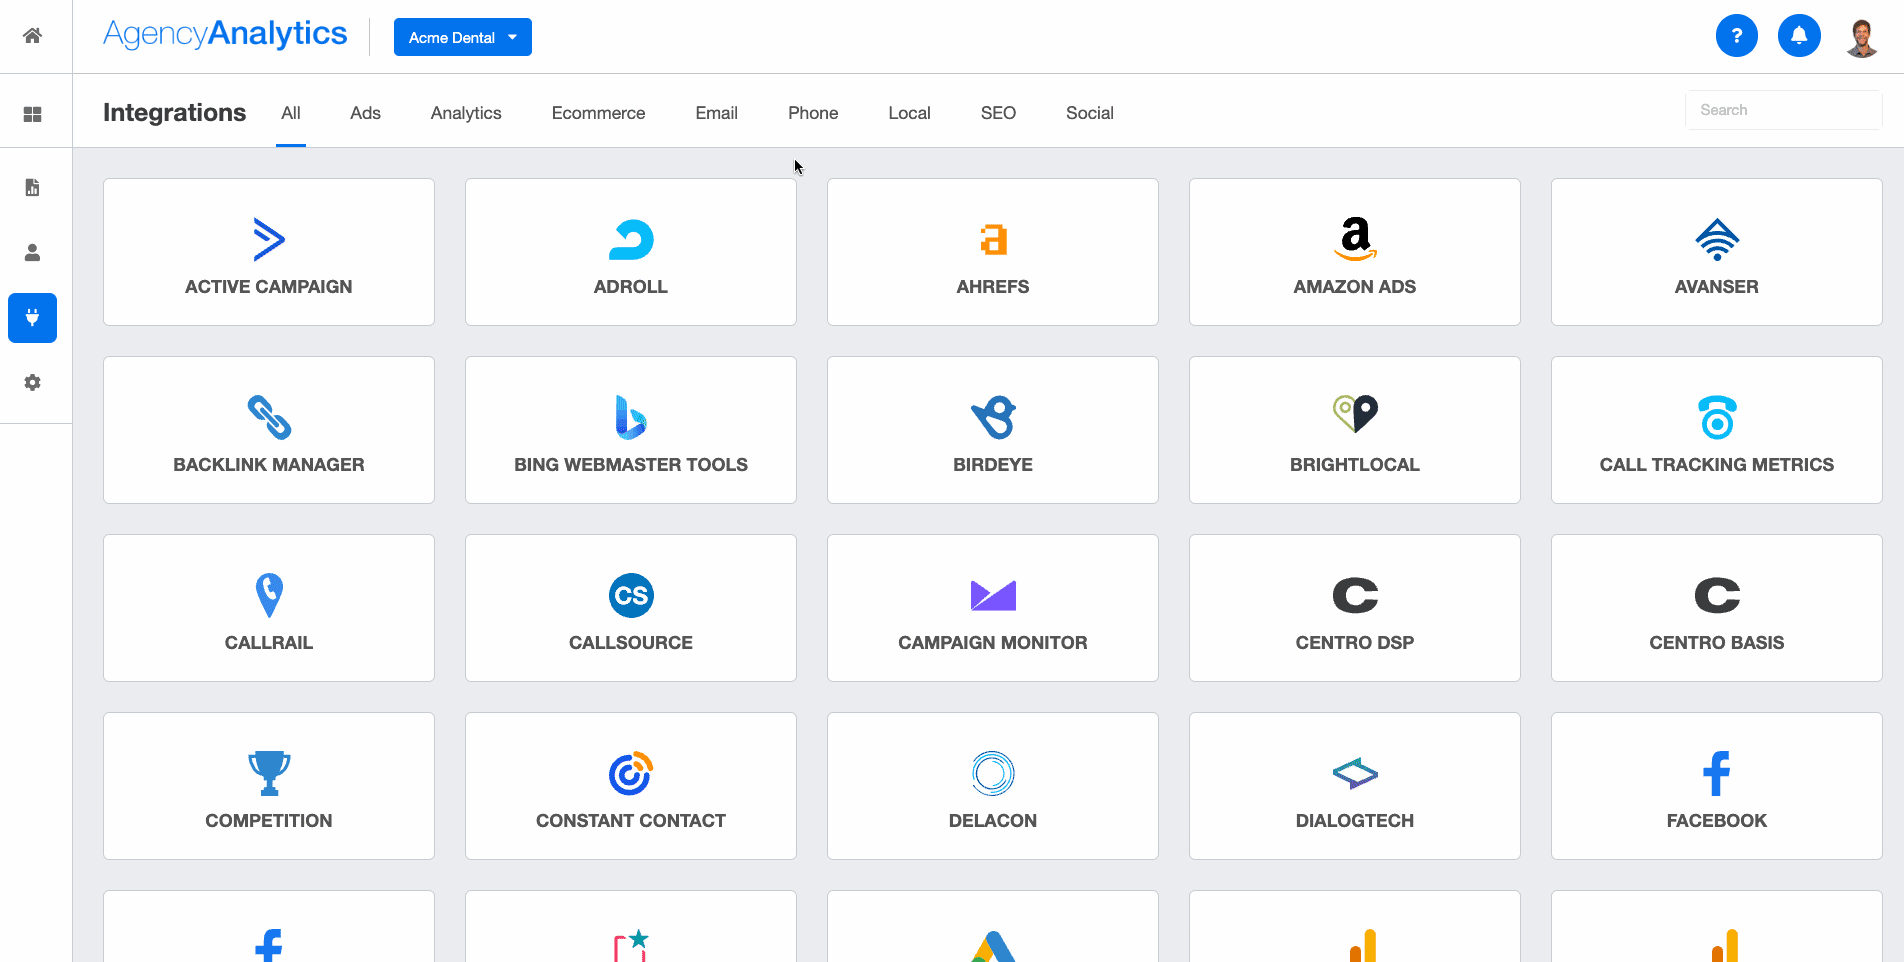Expand the Acme Dental client dropdown

[x=462, y=37]
